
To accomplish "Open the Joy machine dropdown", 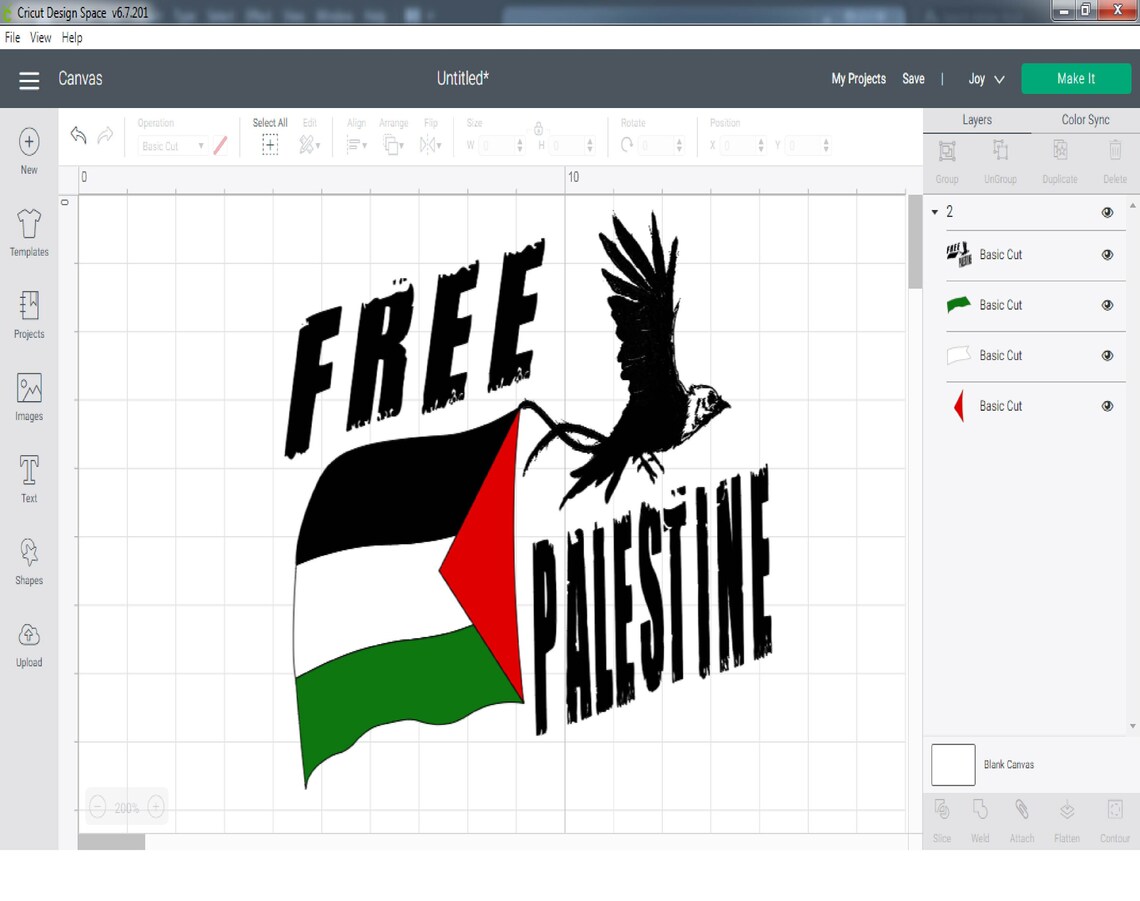I will pos(985,79).
